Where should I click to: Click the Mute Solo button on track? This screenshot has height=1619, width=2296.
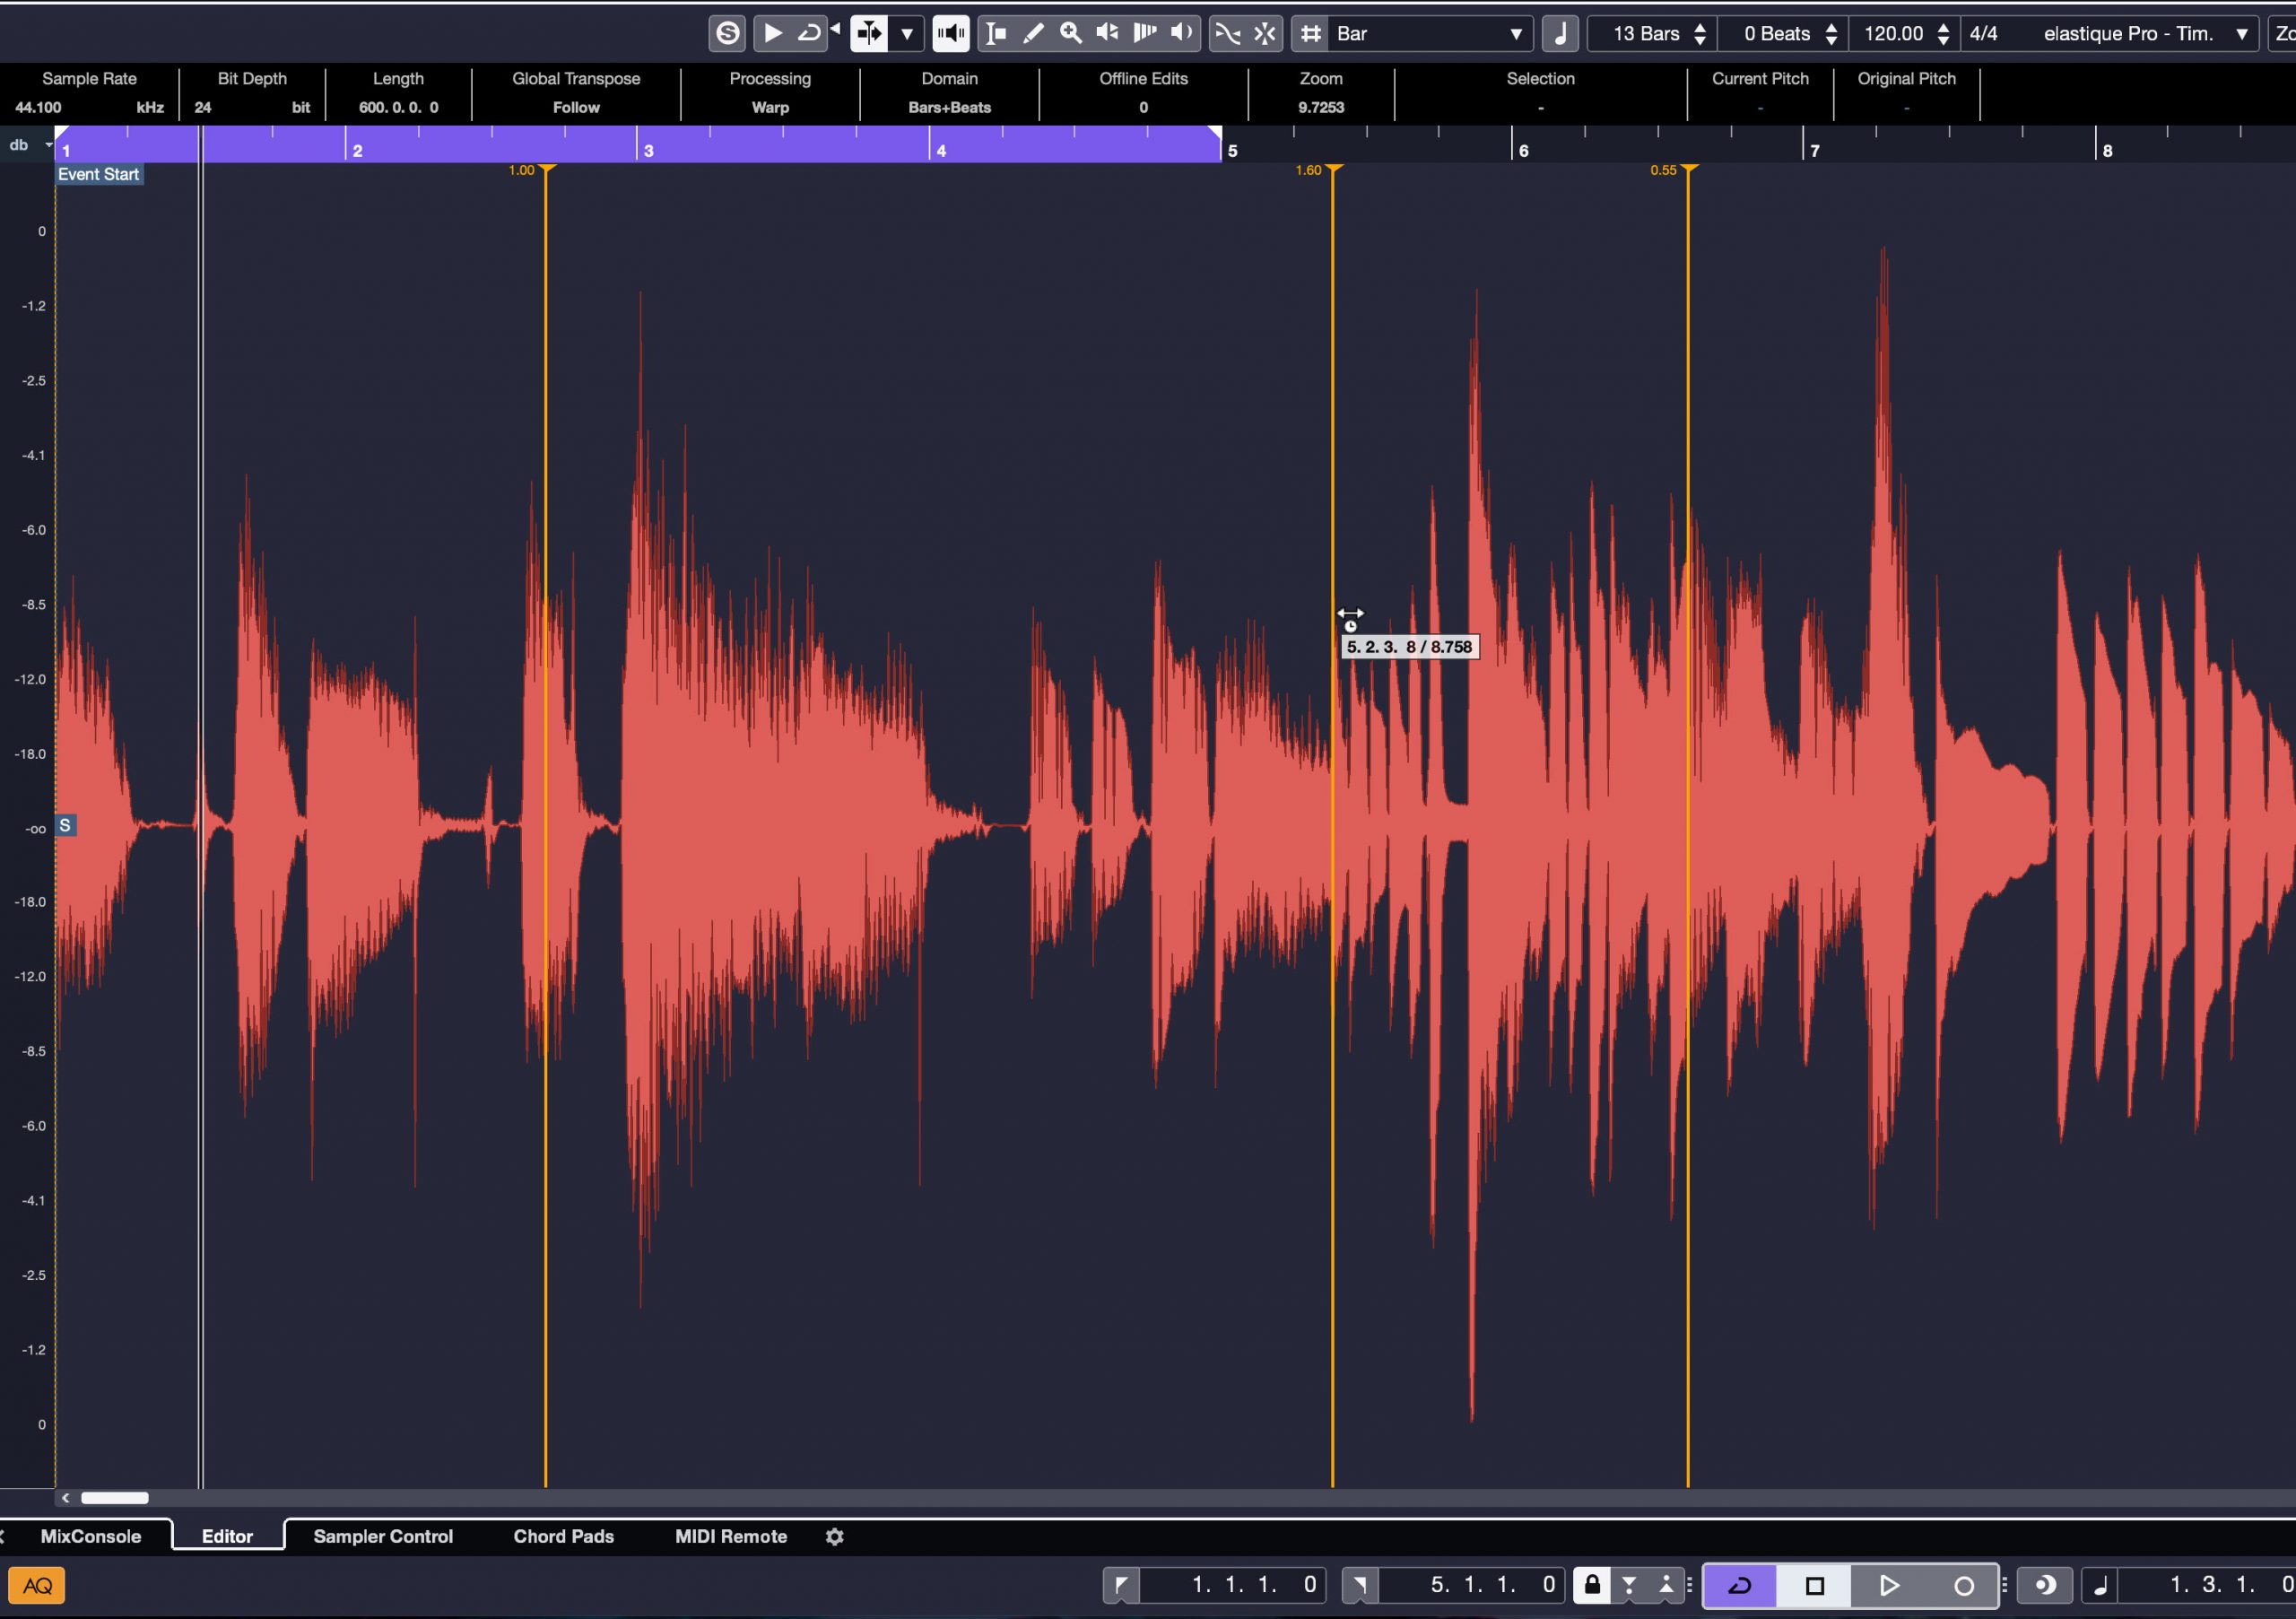65,825
